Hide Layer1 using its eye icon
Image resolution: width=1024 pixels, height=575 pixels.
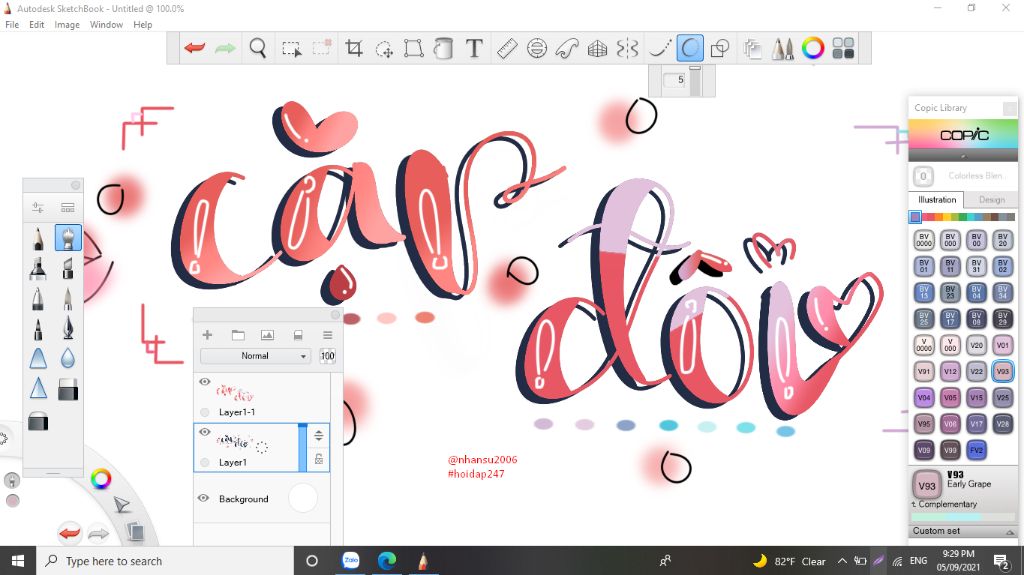(204, 433)
